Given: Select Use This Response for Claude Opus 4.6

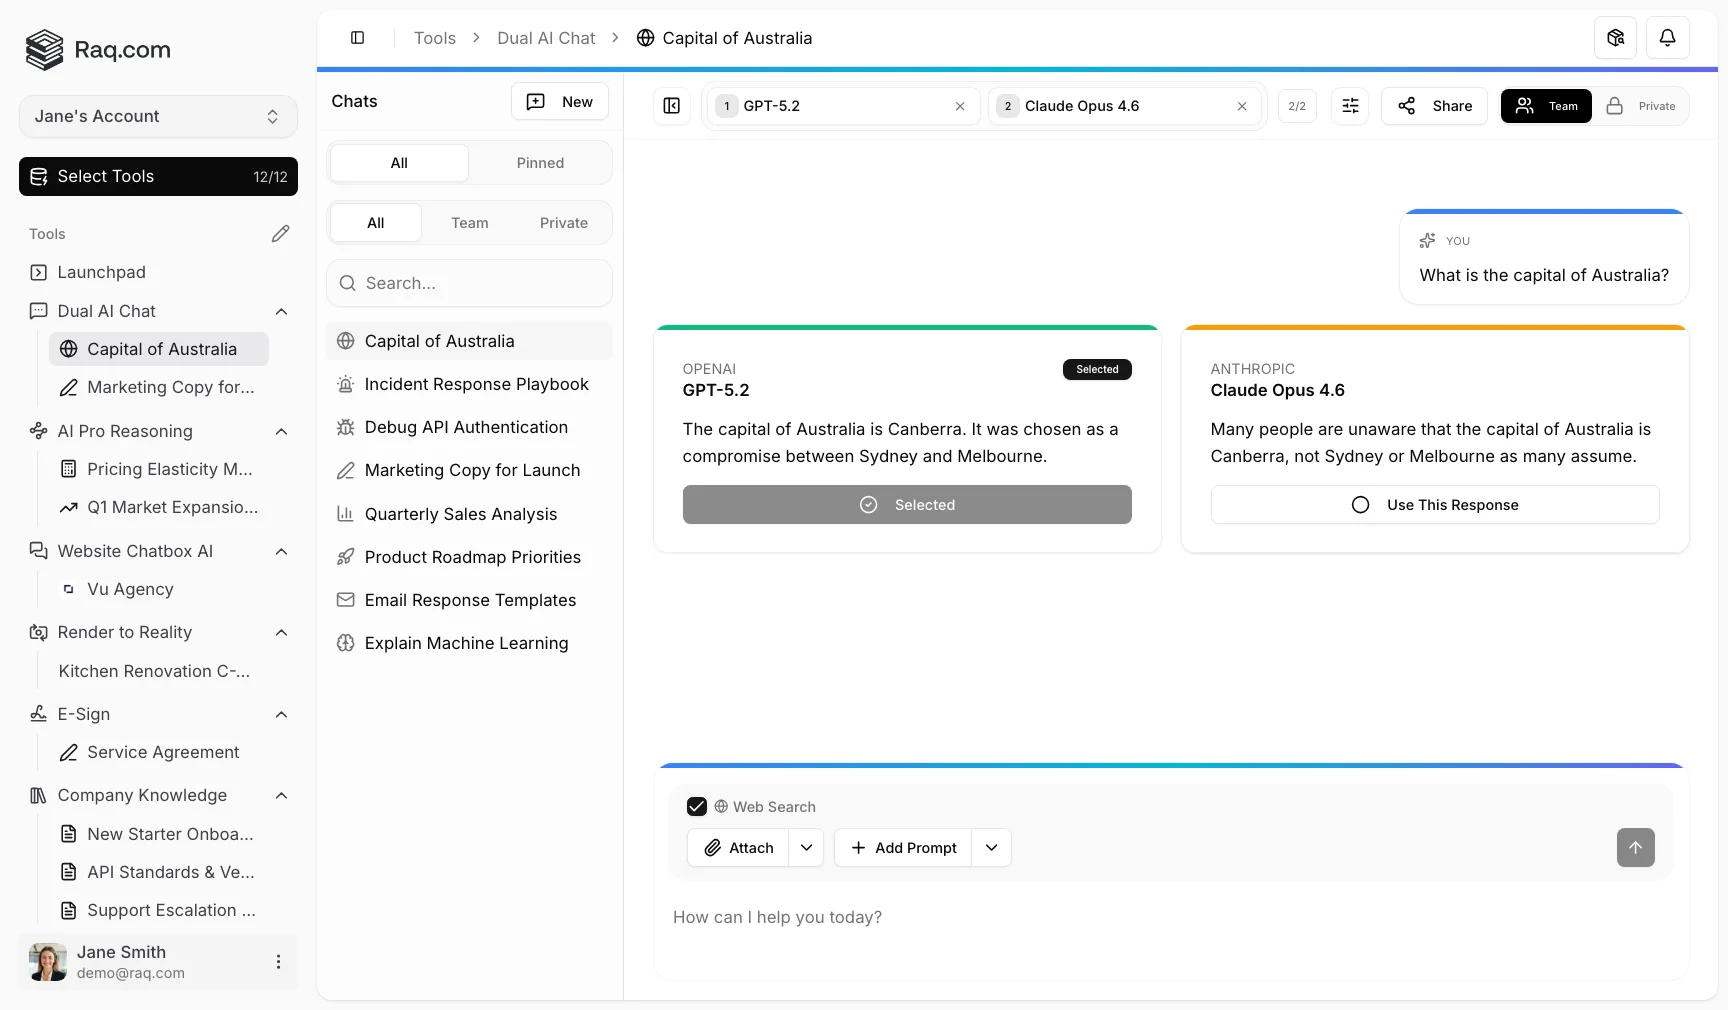Looking at the screenshot, I should click(1434, 505).
